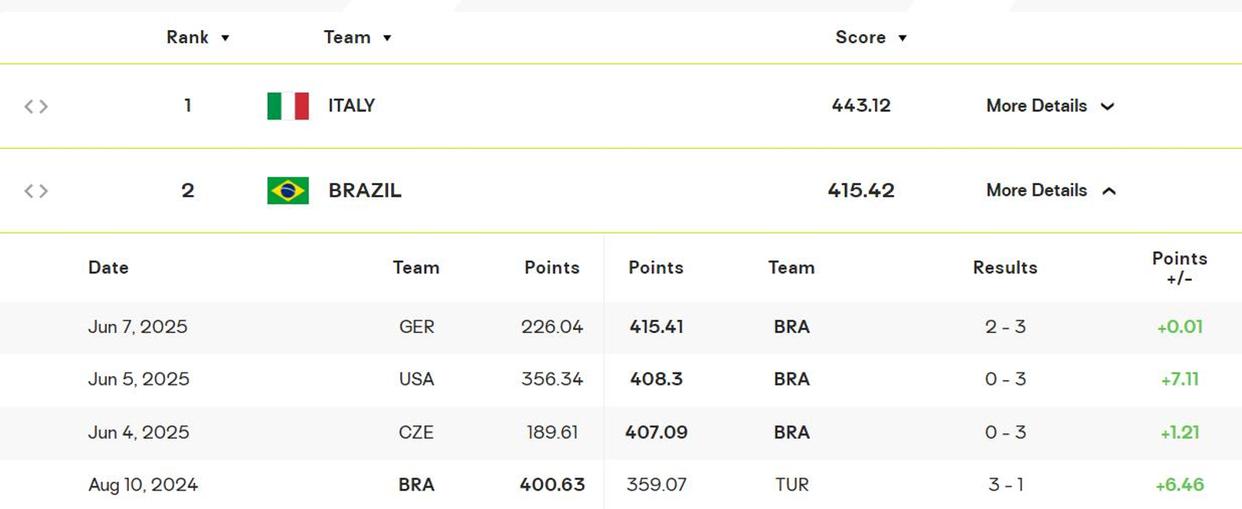Sort by Team column arrow
This screenshot has height=509, width=1242.
click(x=387, y=38)
